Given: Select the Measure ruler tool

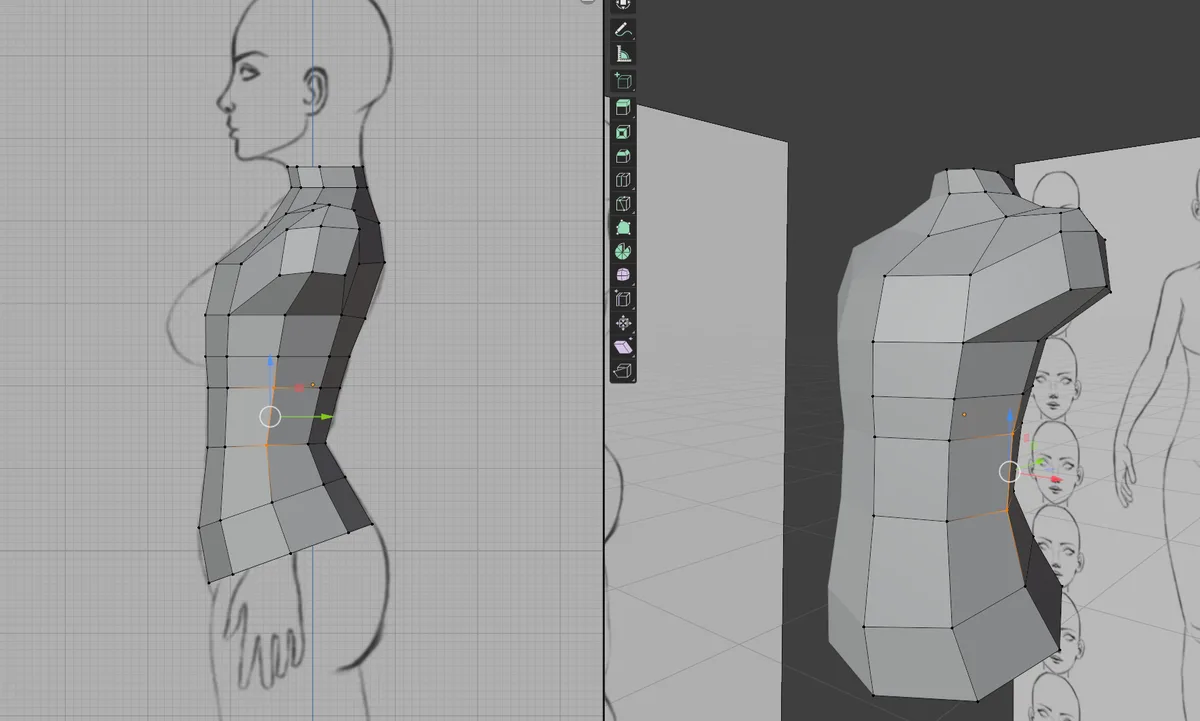Looking at the screenshot, I should pos(623,54).
